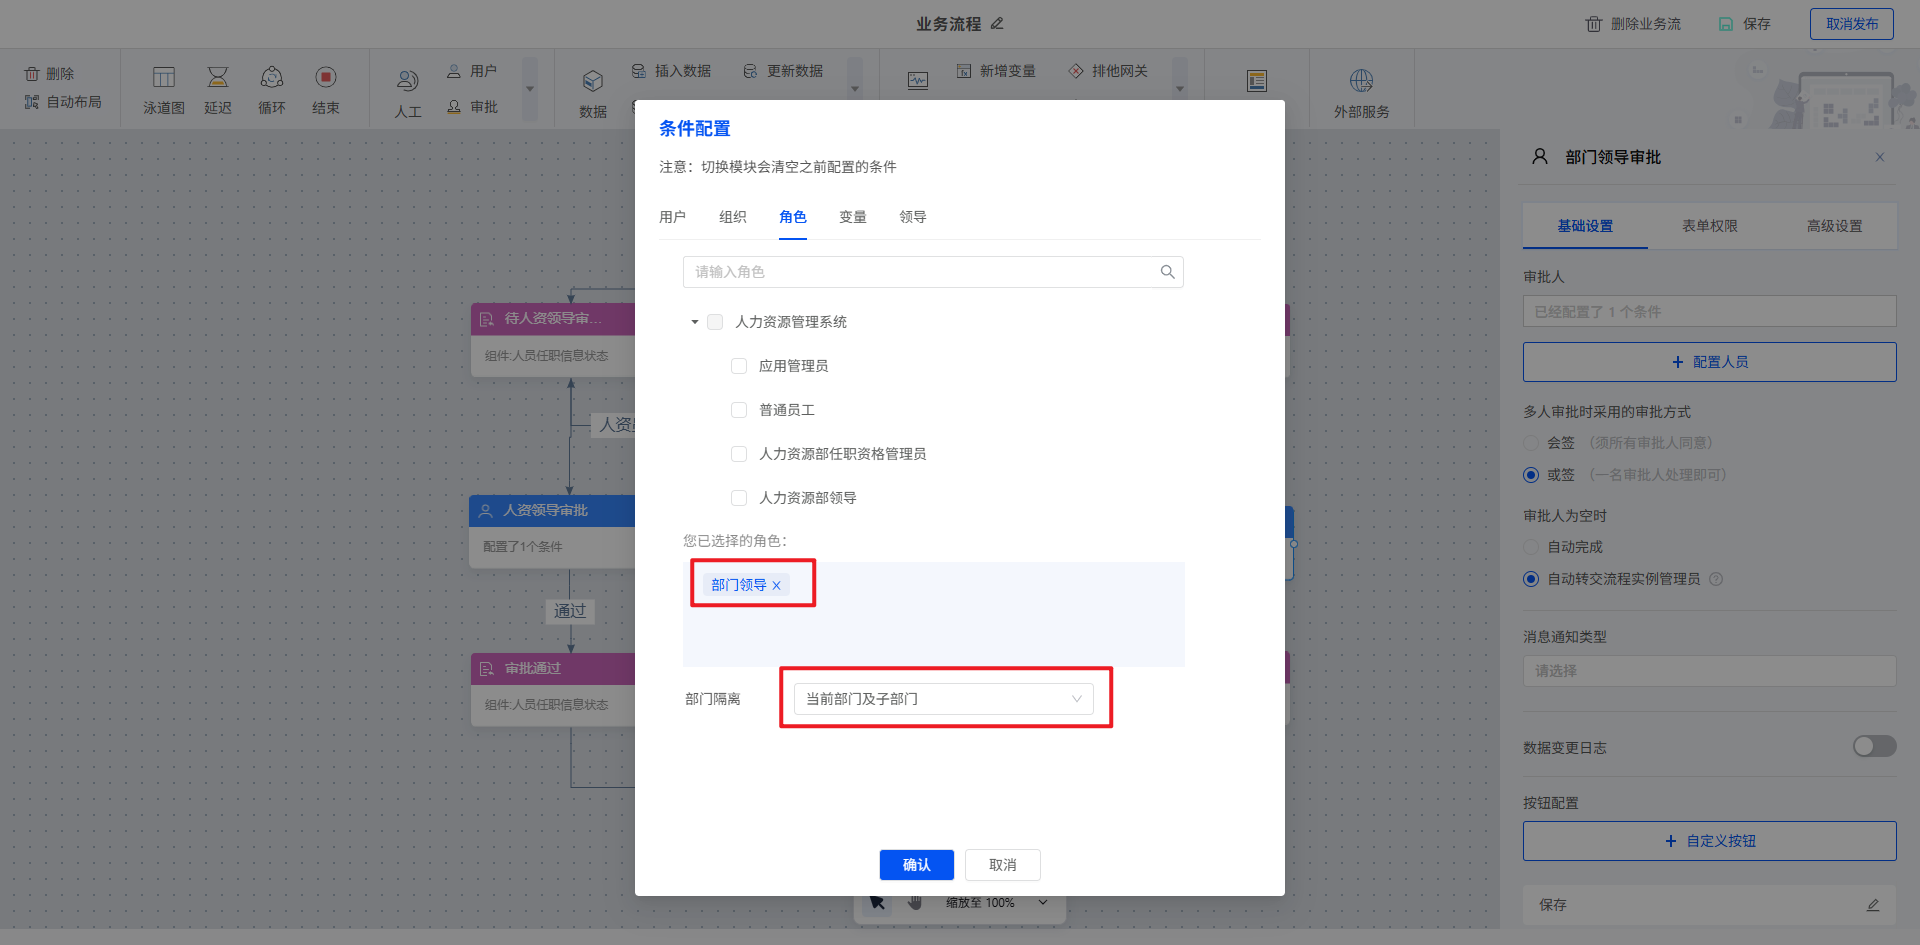This screenshot has width=1920, height=945.
Task: Click the loop (循环) node icon
Action: [271, 78]
